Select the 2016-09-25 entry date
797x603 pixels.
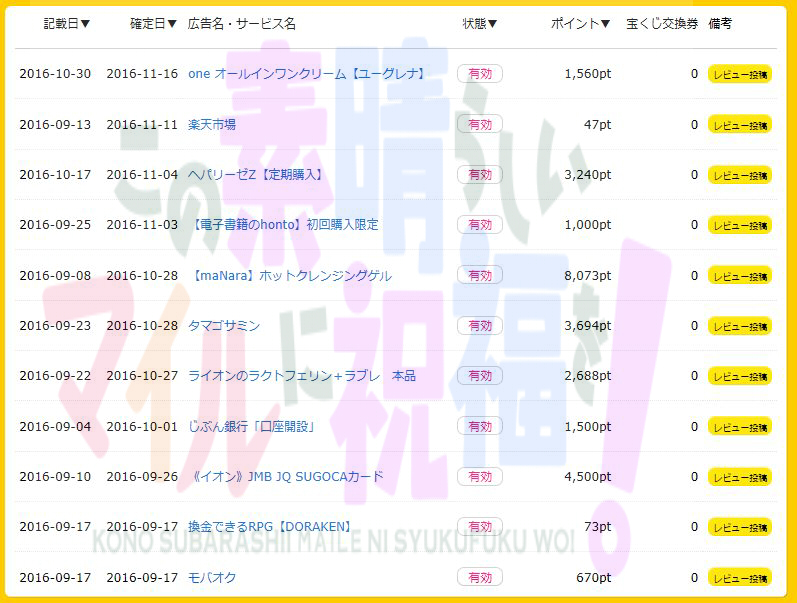pyautogui.click(x=55, y=225)
